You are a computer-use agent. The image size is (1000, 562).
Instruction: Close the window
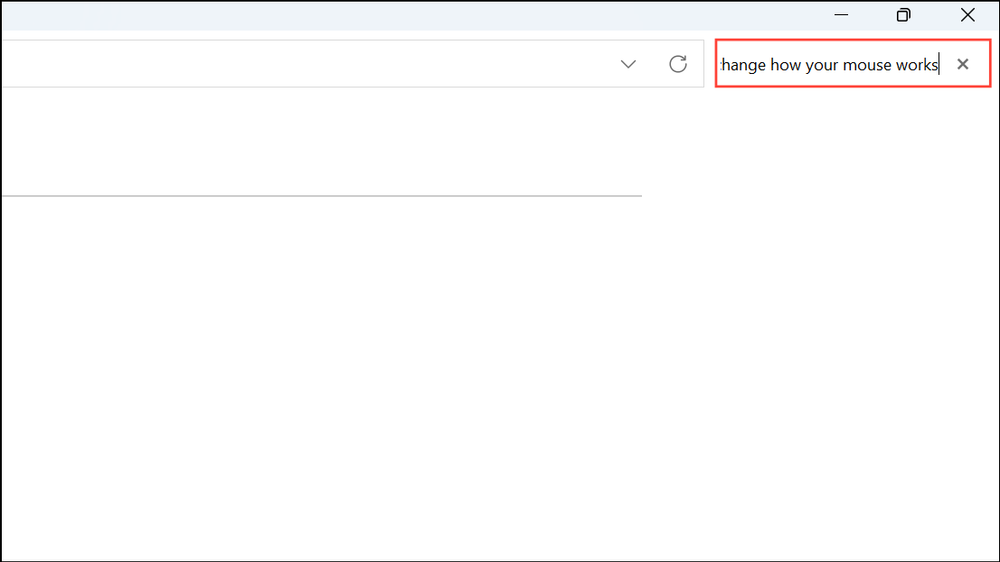tap(967, 15)
